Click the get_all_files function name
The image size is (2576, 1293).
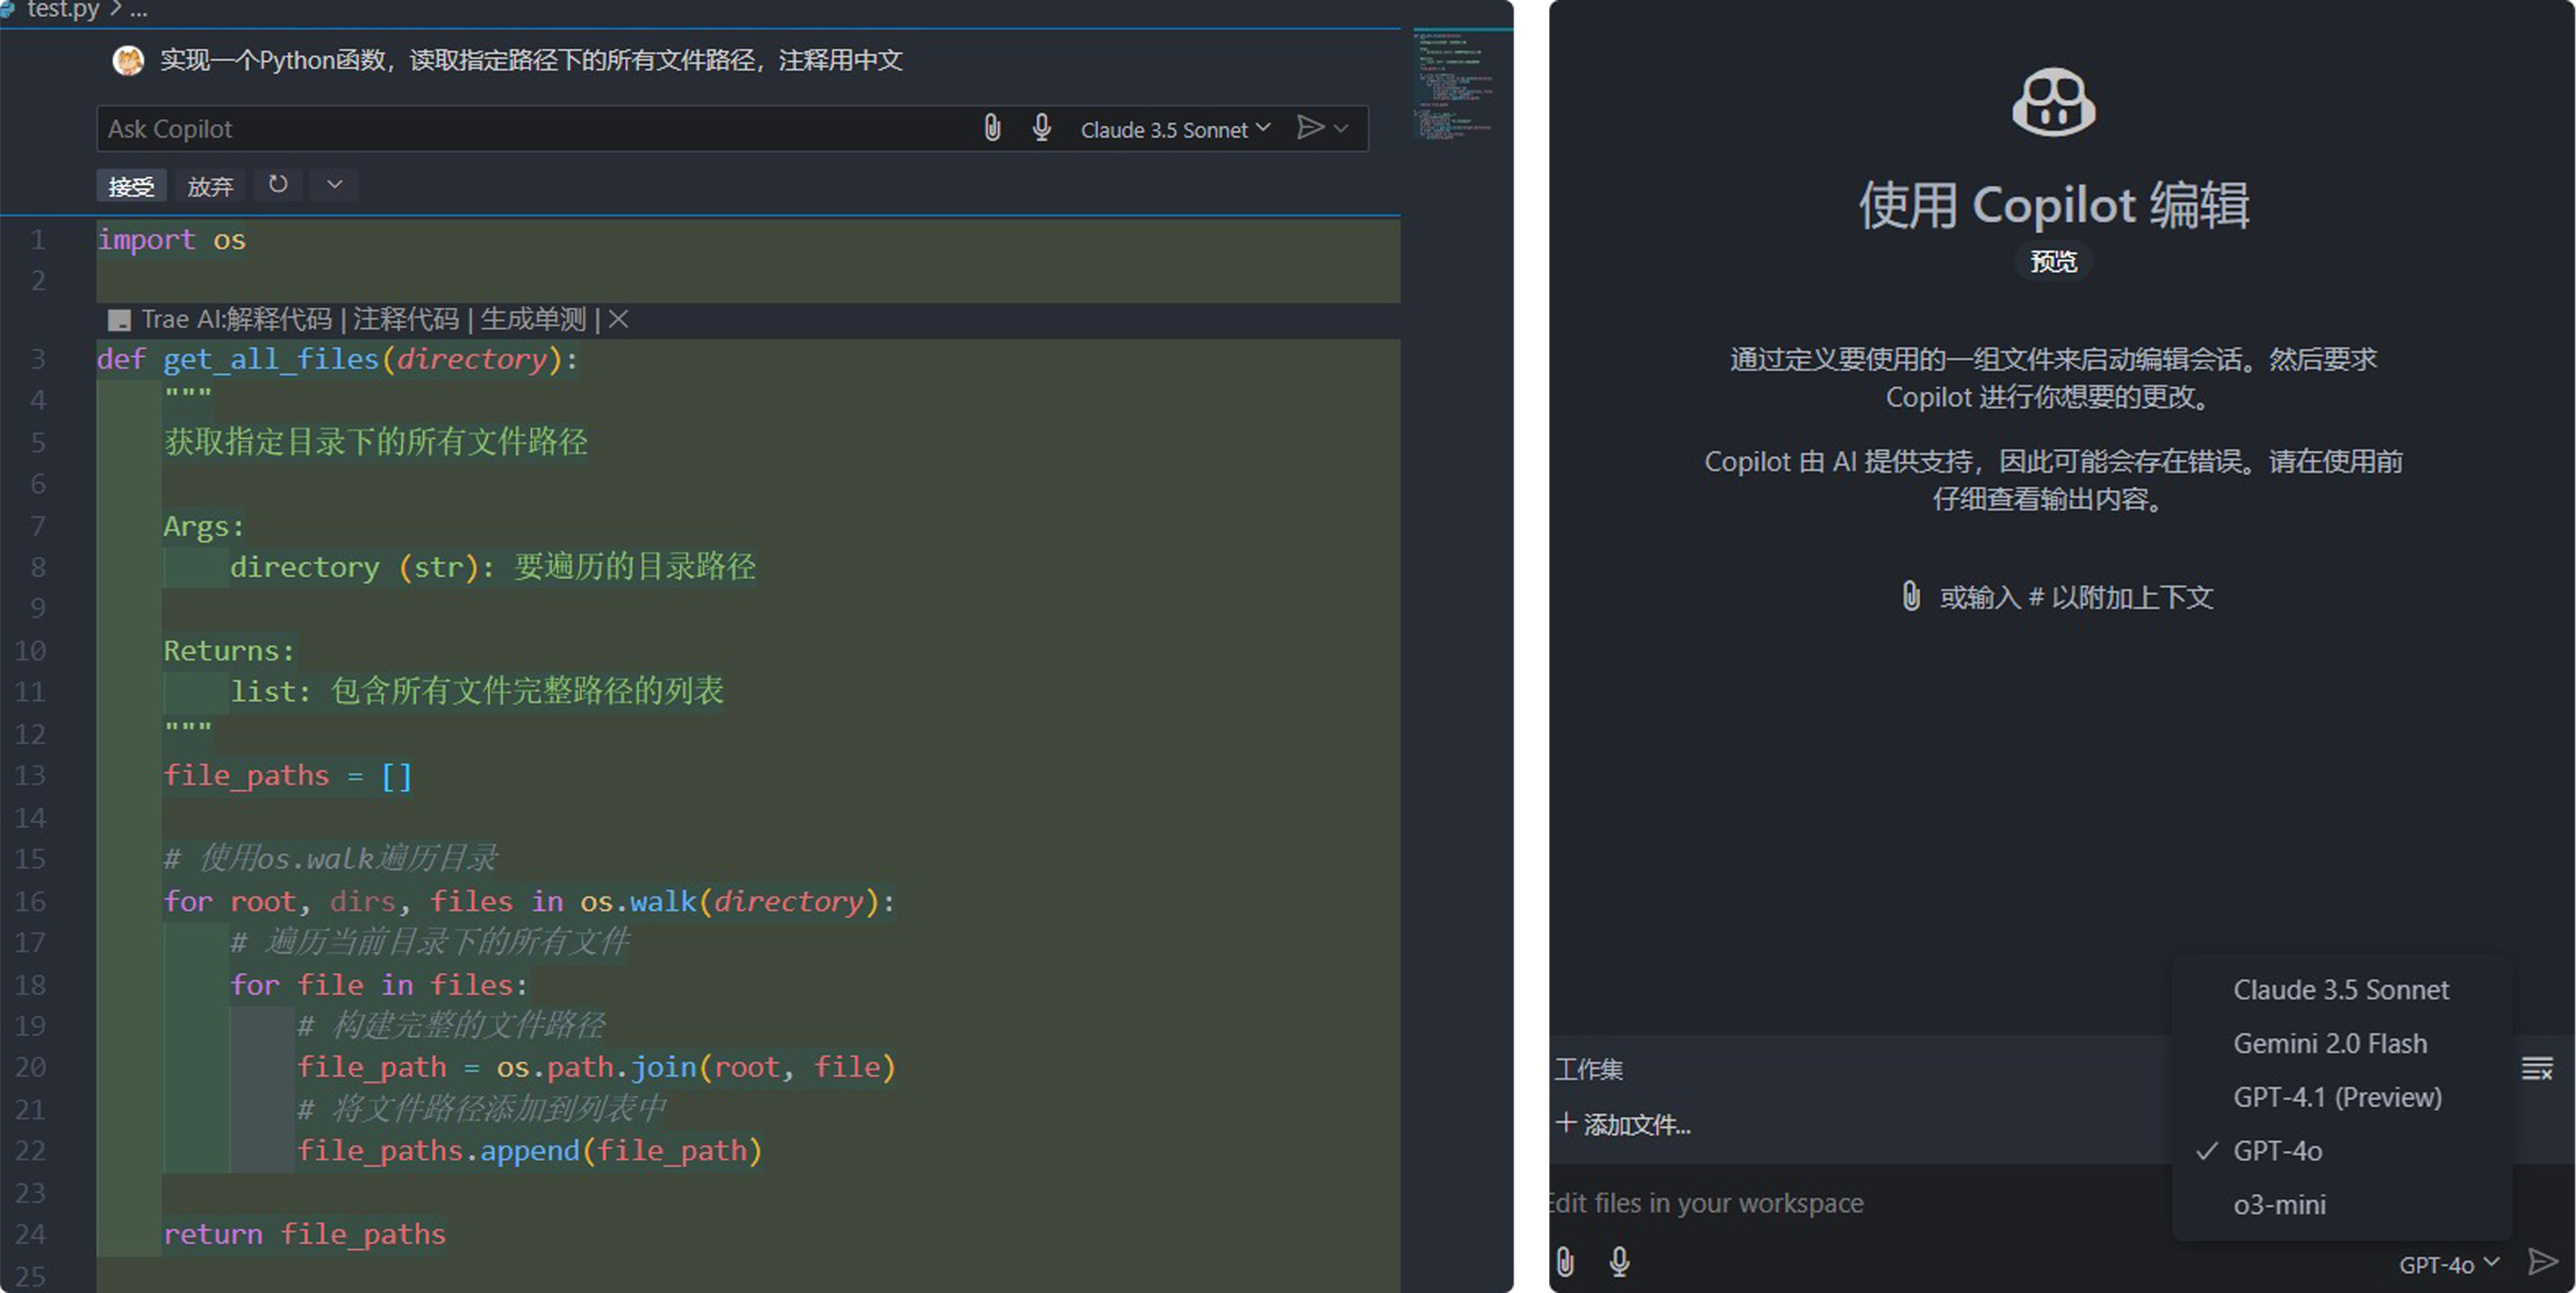(271, 359)
